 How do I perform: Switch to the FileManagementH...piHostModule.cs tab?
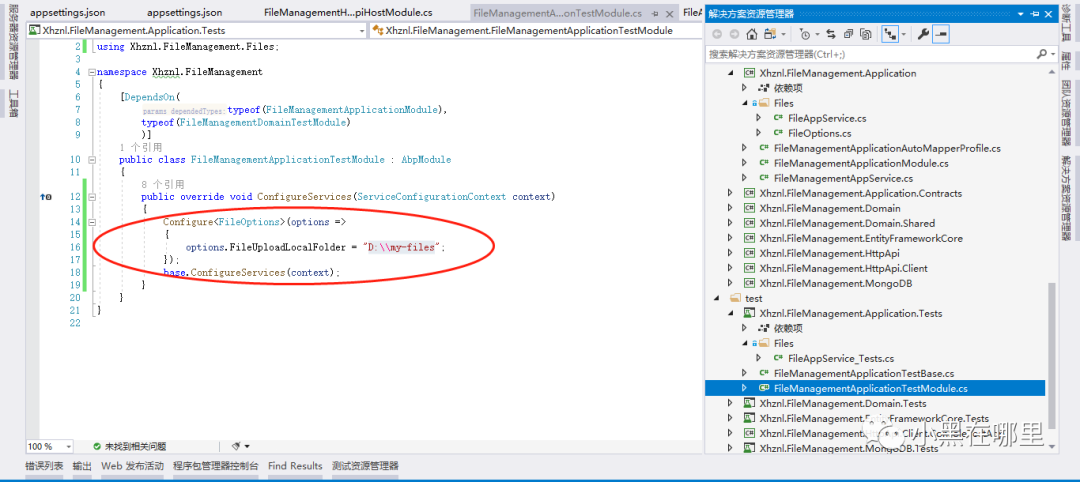349,13
